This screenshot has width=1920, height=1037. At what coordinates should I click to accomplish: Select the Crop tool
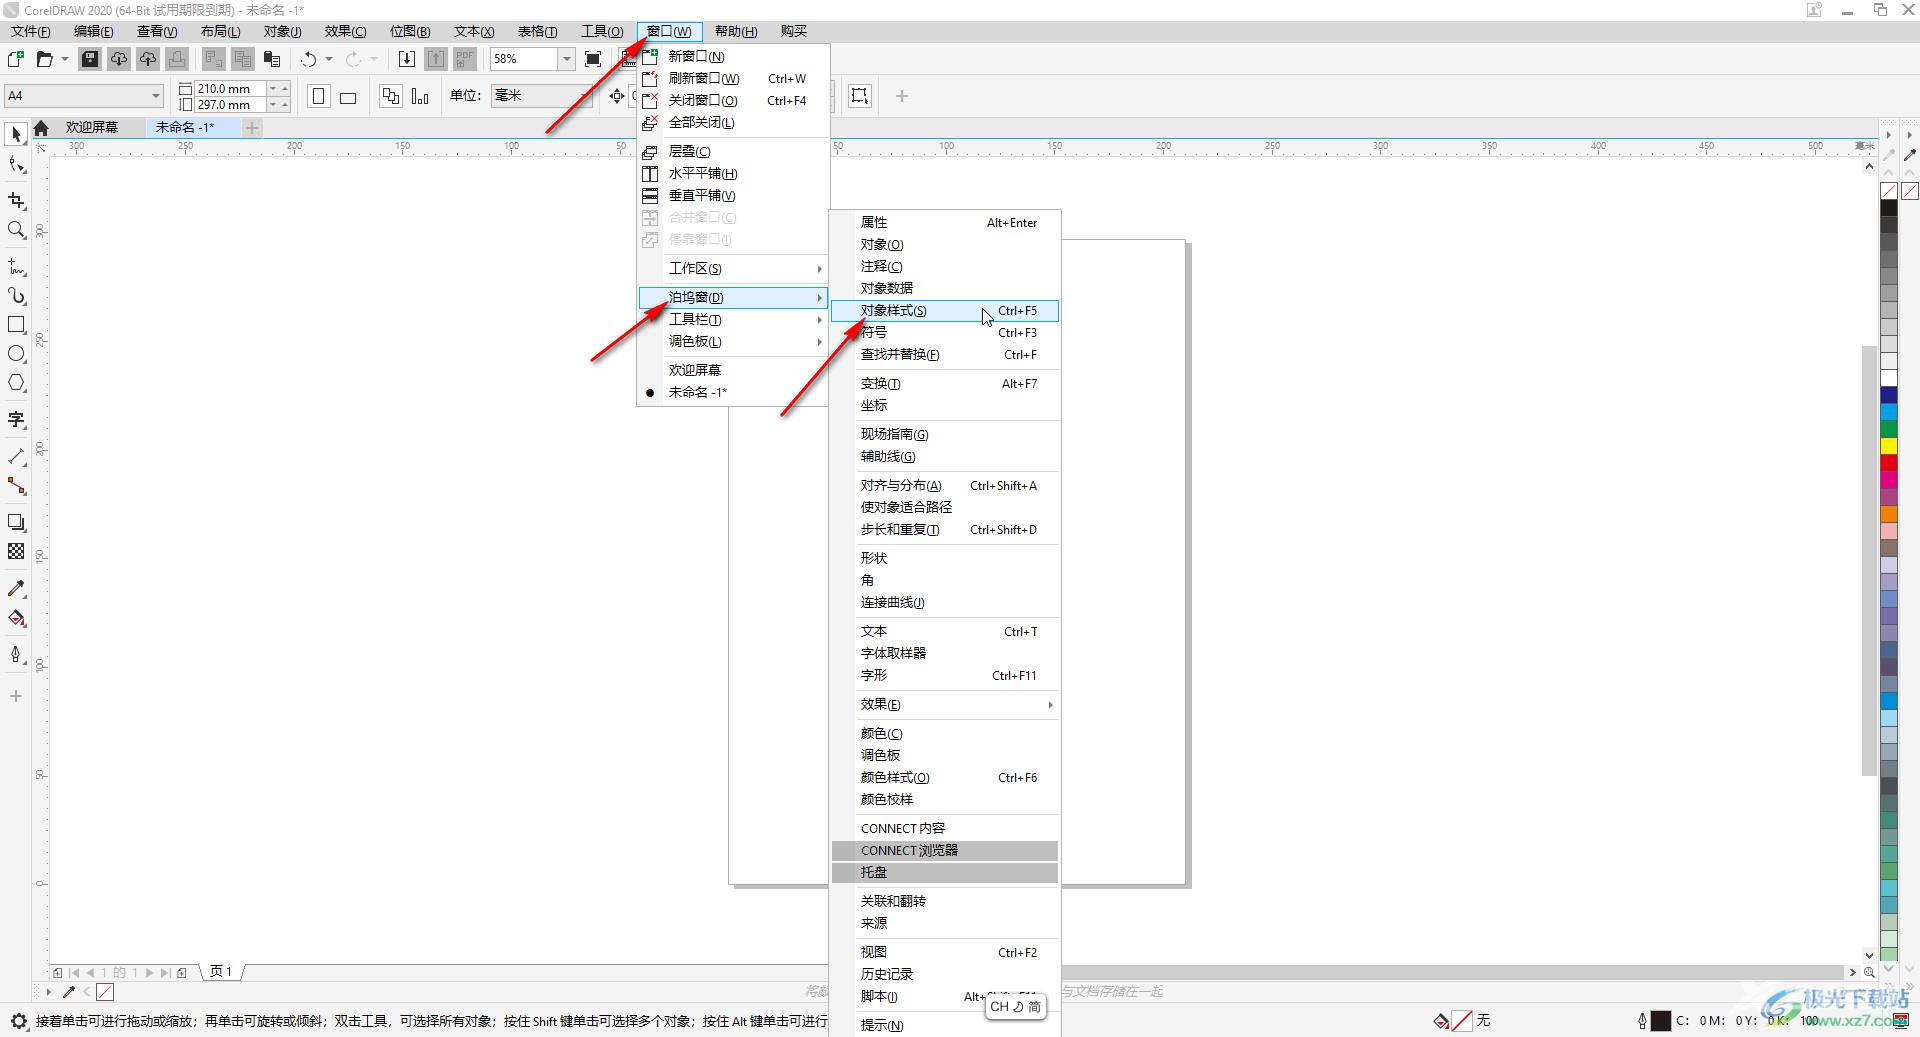(16, 201)
